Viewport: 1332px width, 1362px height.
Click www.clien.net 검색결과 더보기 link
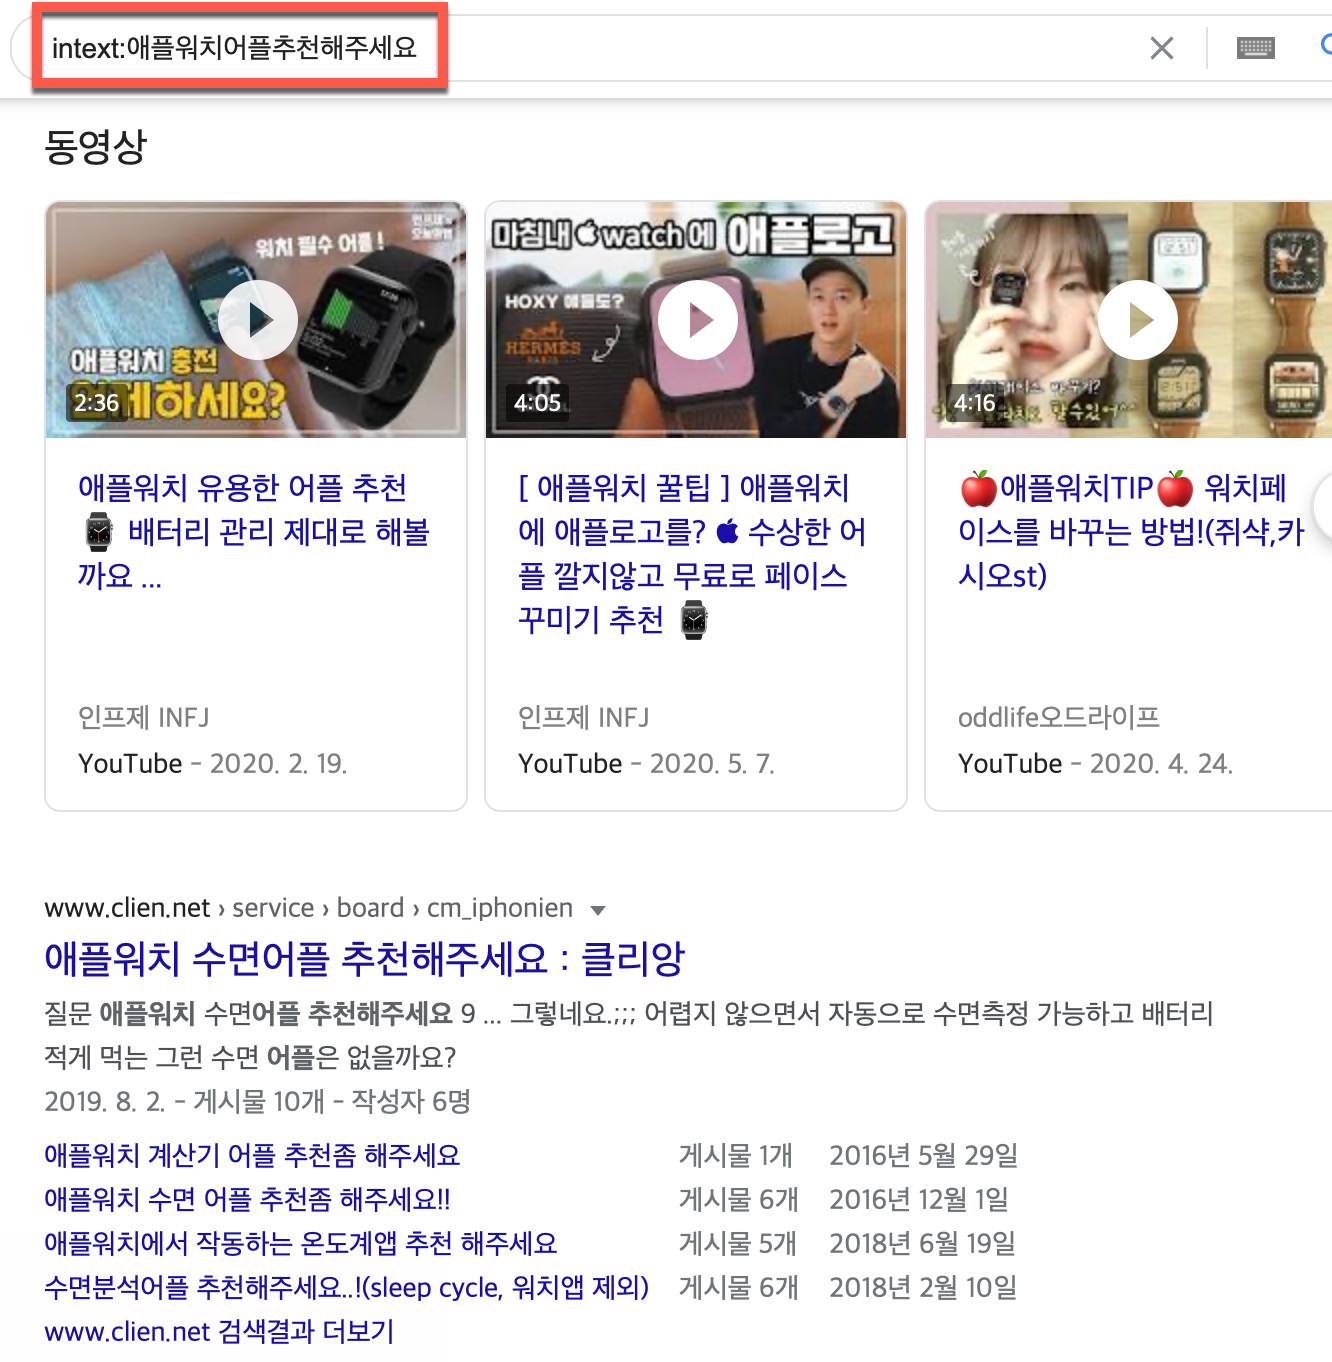pos(219,1331)
